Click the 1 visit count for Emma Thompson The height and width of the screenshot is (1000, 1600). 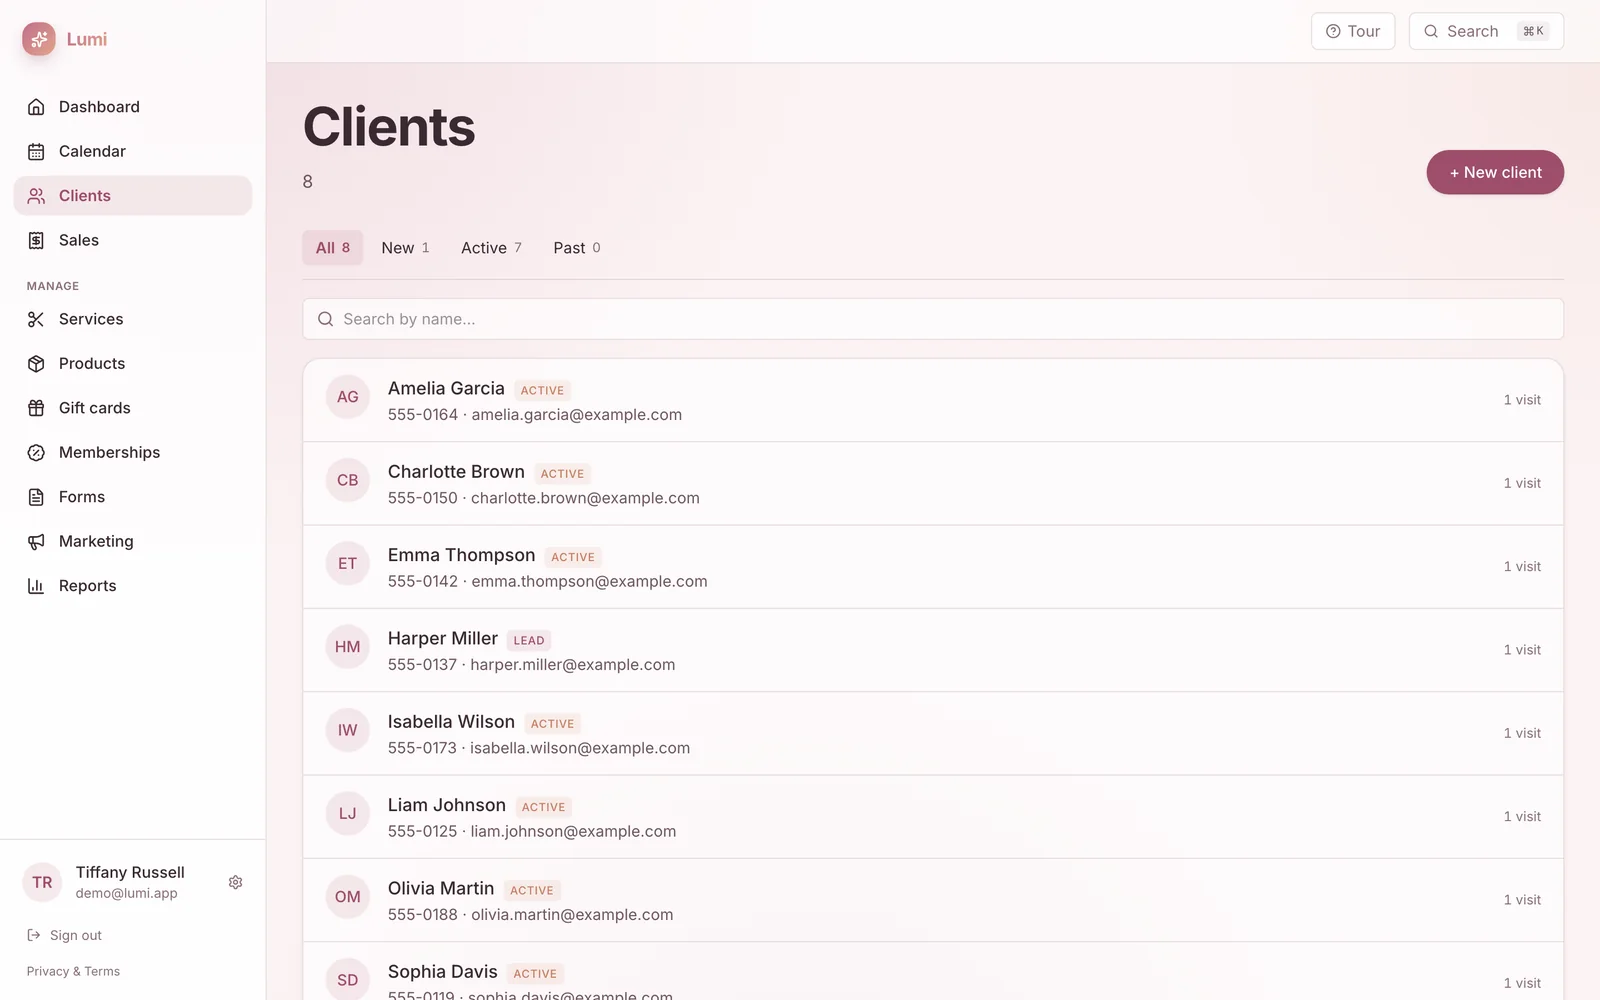pos(1522,567)
